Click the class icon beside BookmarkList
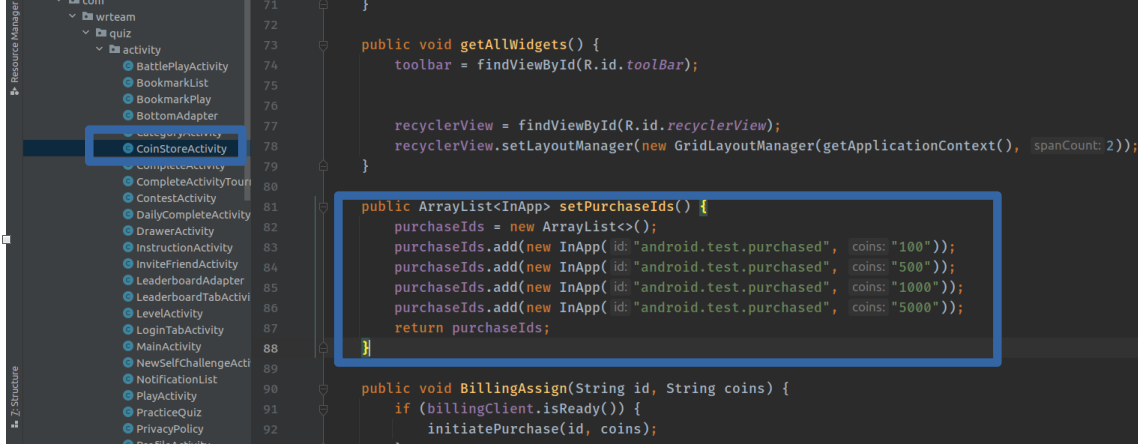 click(x=128, y=83)
